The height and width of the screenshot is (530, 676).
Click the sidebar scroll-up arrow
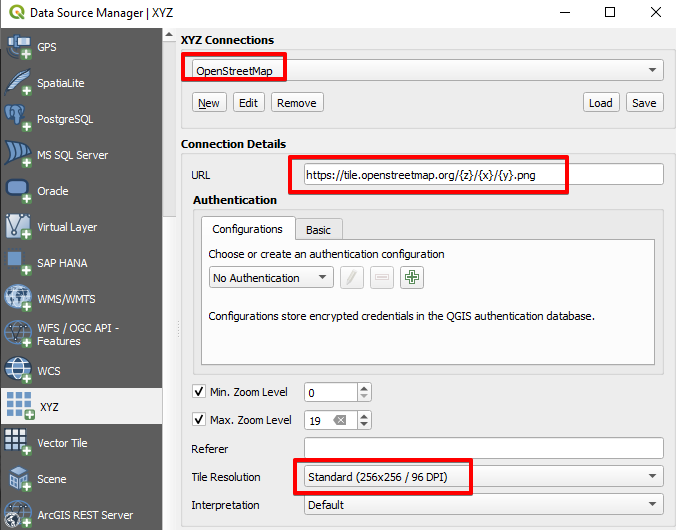[169, 34]
